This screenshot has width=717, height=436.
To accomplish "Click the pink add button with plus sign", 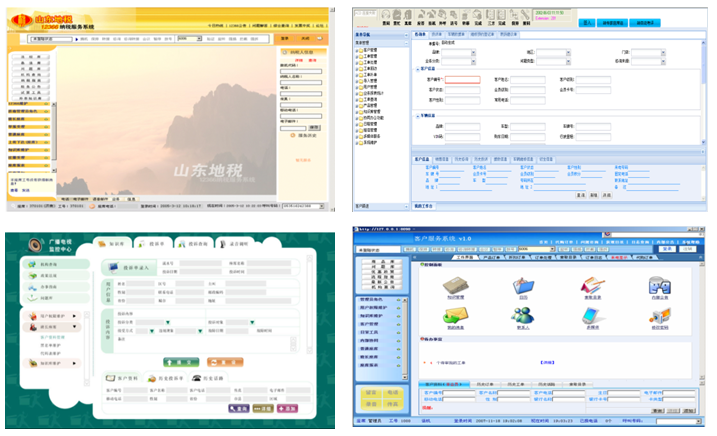I will (x=288, y=408).
